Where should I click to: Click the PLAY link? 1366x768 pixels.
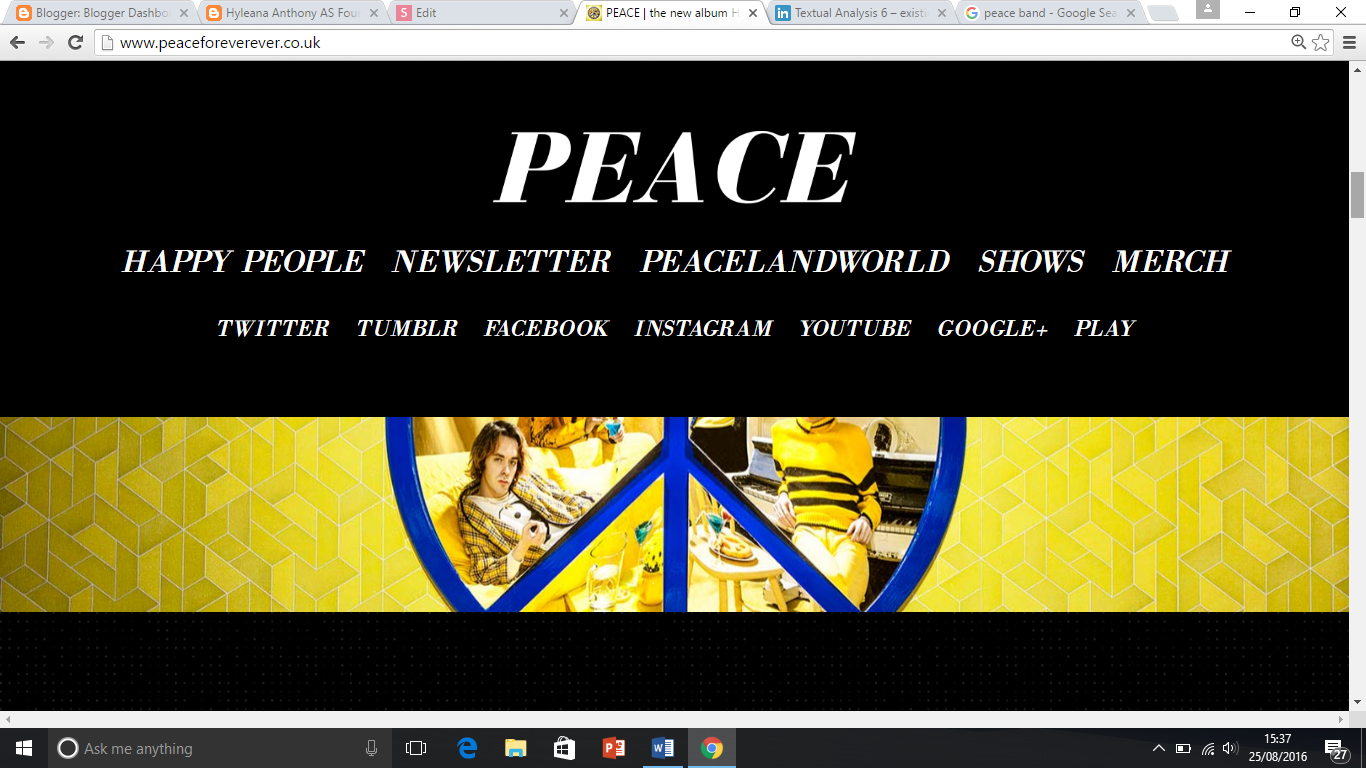coord(1105,328)
